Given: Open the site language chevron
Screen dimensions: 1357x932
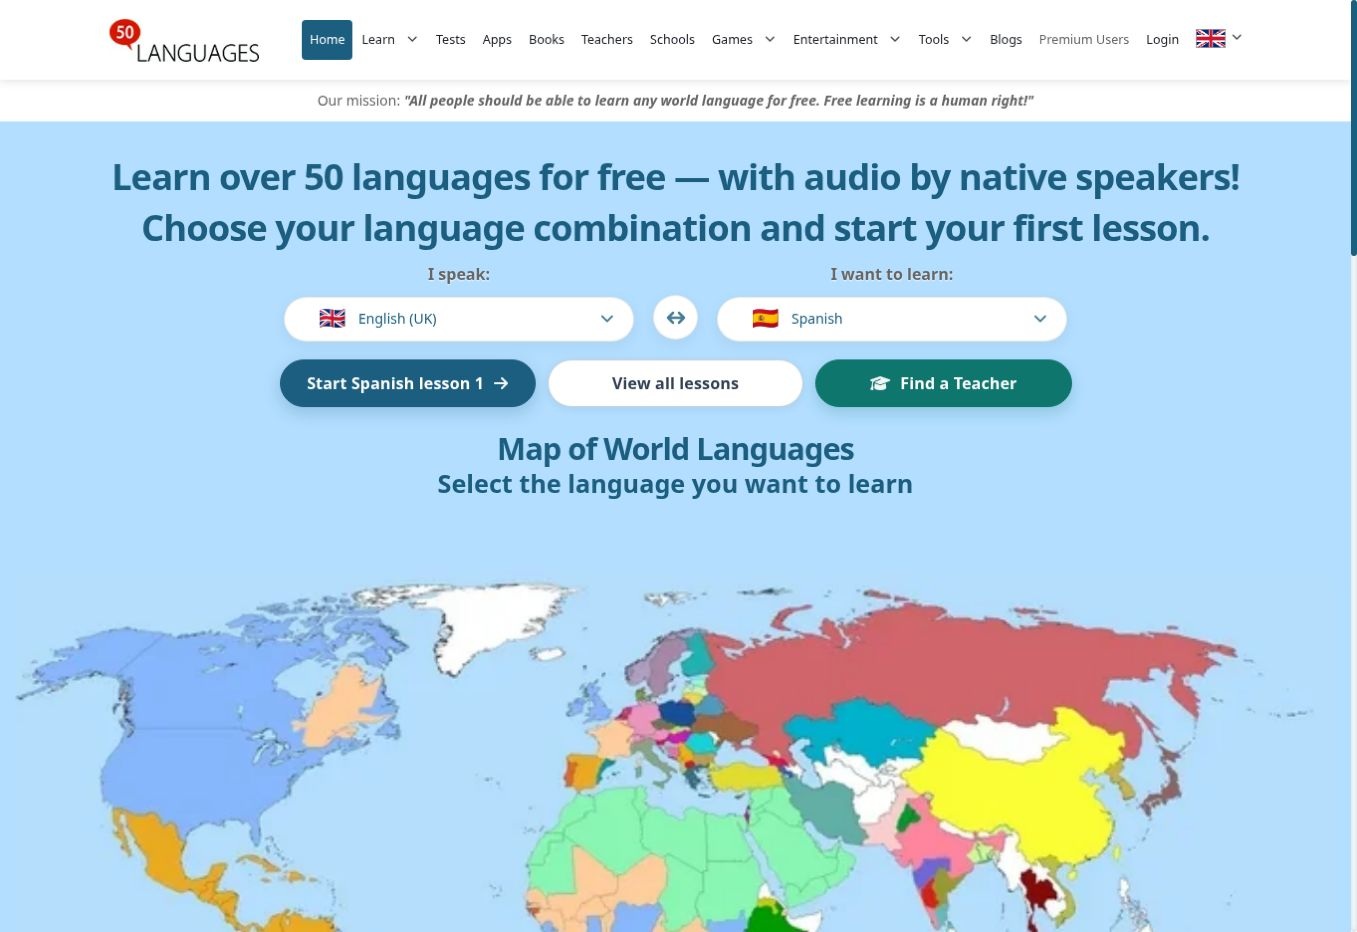Looking at the screenshot, I should tap(1237, 37).
